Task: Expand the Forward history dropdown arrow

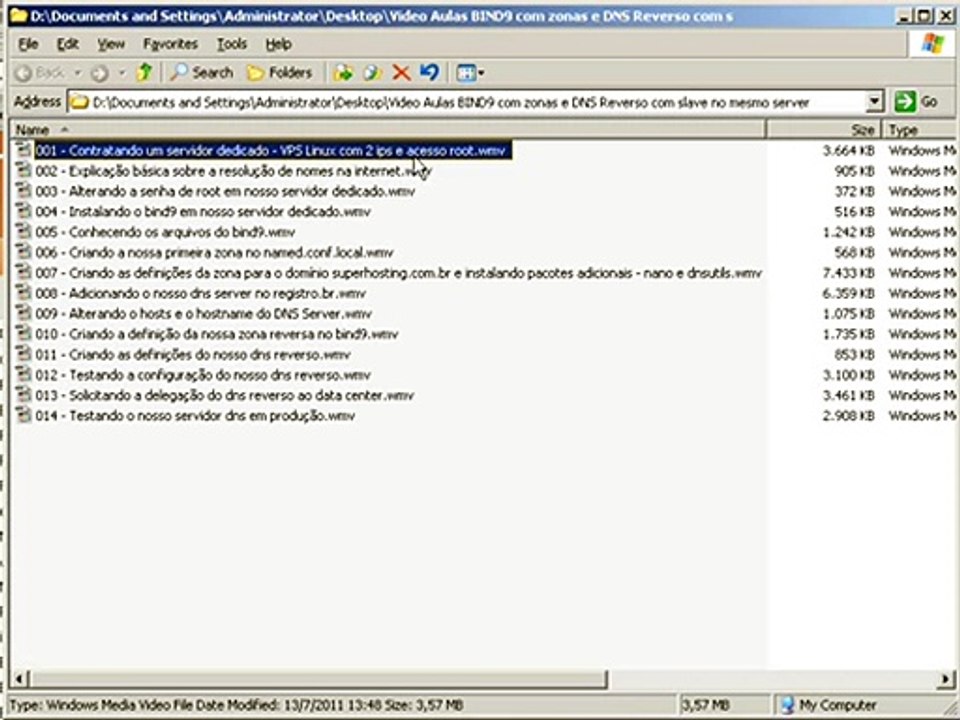Action: point(121,73)
